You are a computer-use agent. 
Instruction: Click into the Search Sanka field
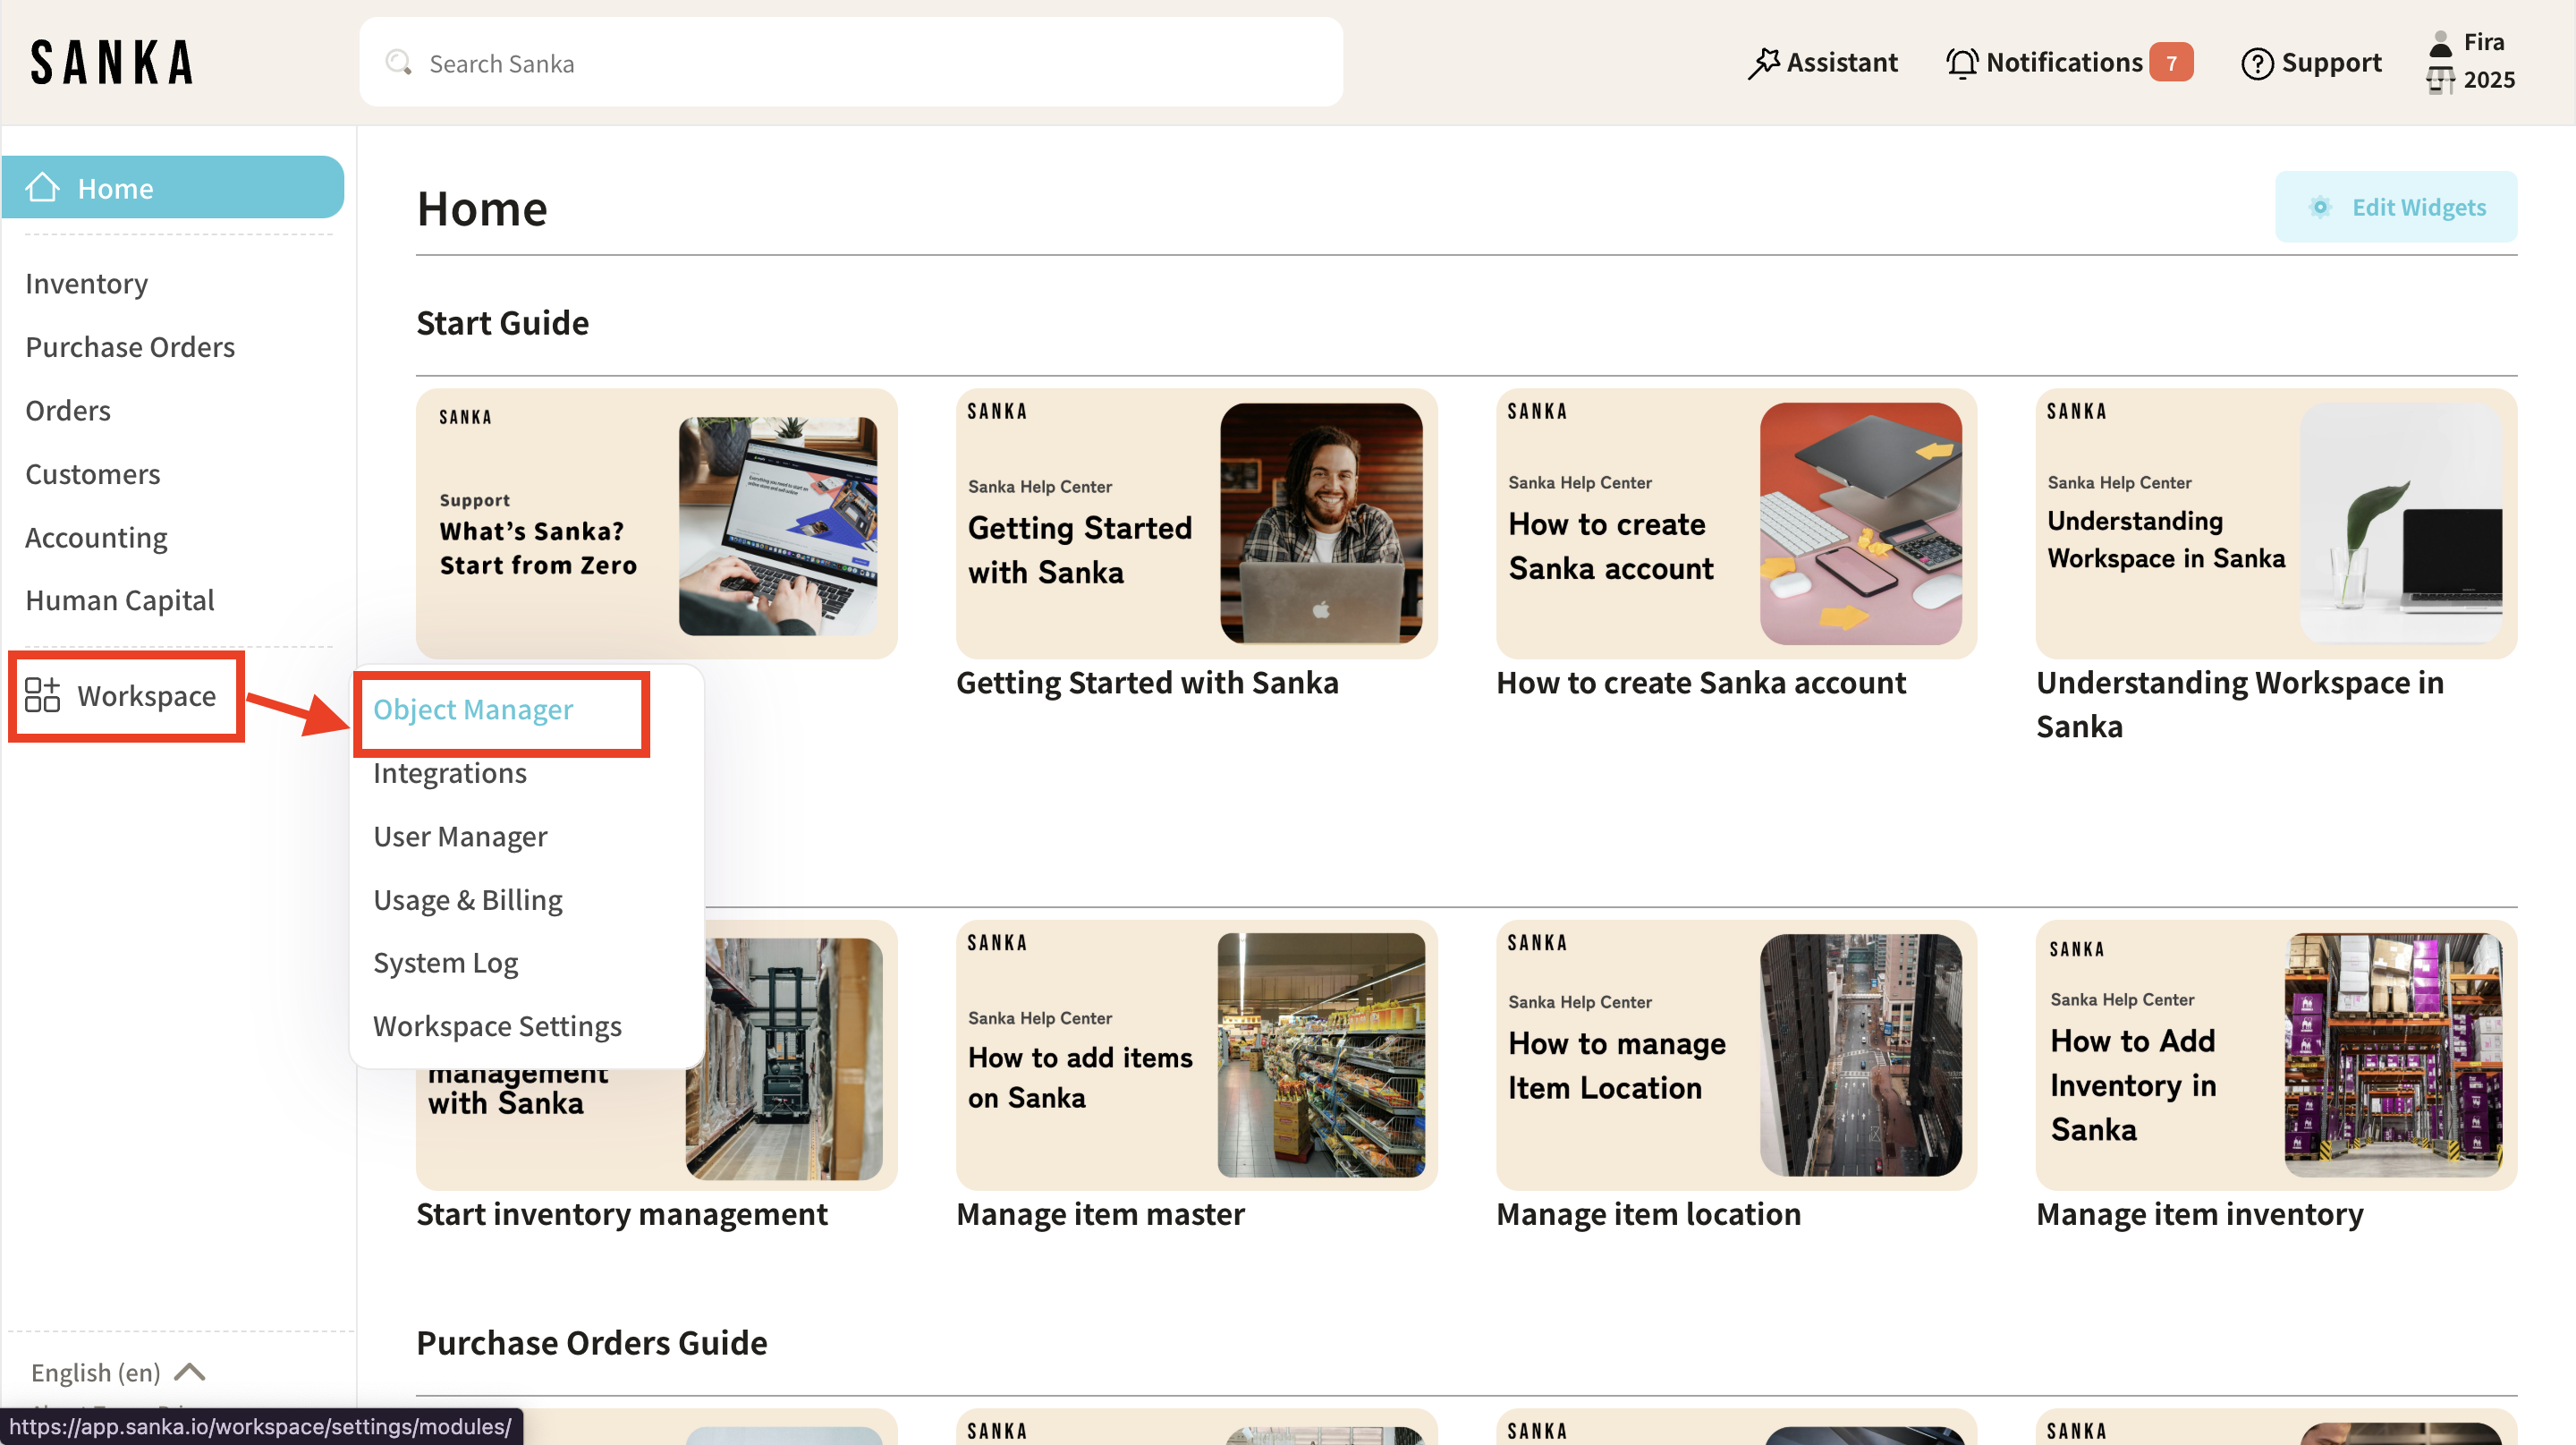850,63
